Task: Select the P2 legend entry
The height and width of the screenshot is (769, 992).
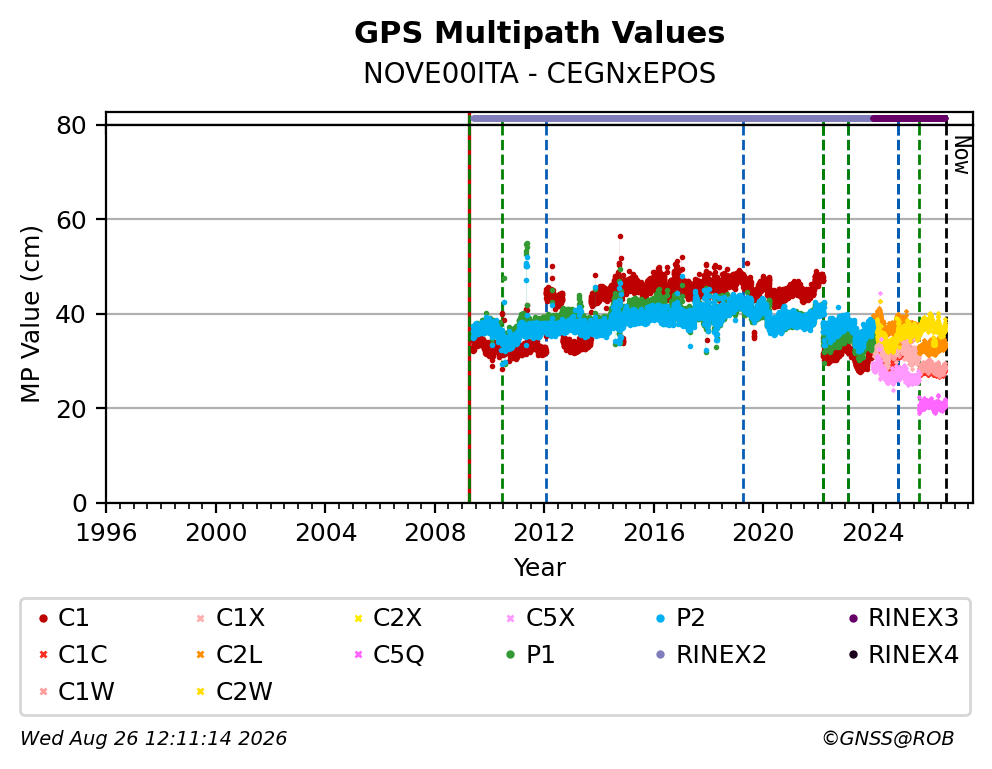Action: tap(680, 618)
